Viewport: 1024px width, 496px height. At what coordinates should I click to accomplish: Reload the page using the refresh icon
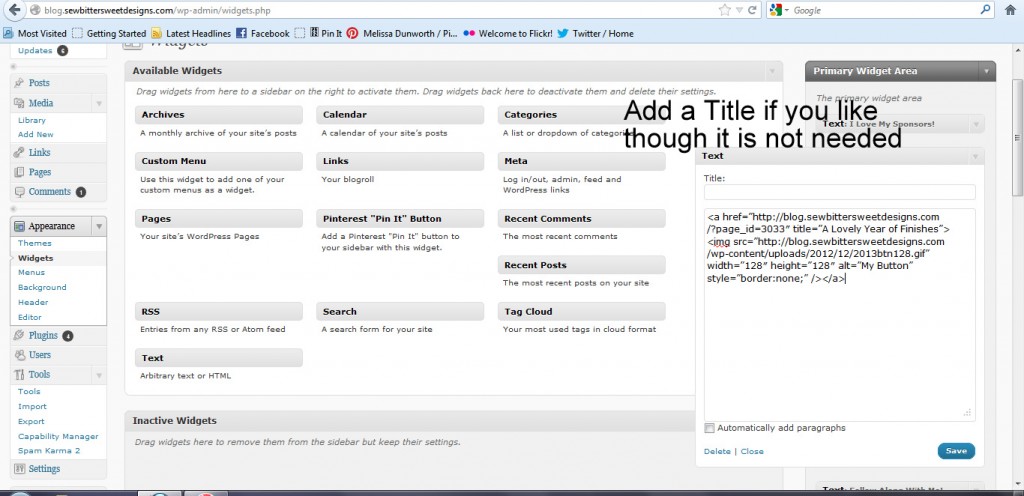[x=752, y=10]
